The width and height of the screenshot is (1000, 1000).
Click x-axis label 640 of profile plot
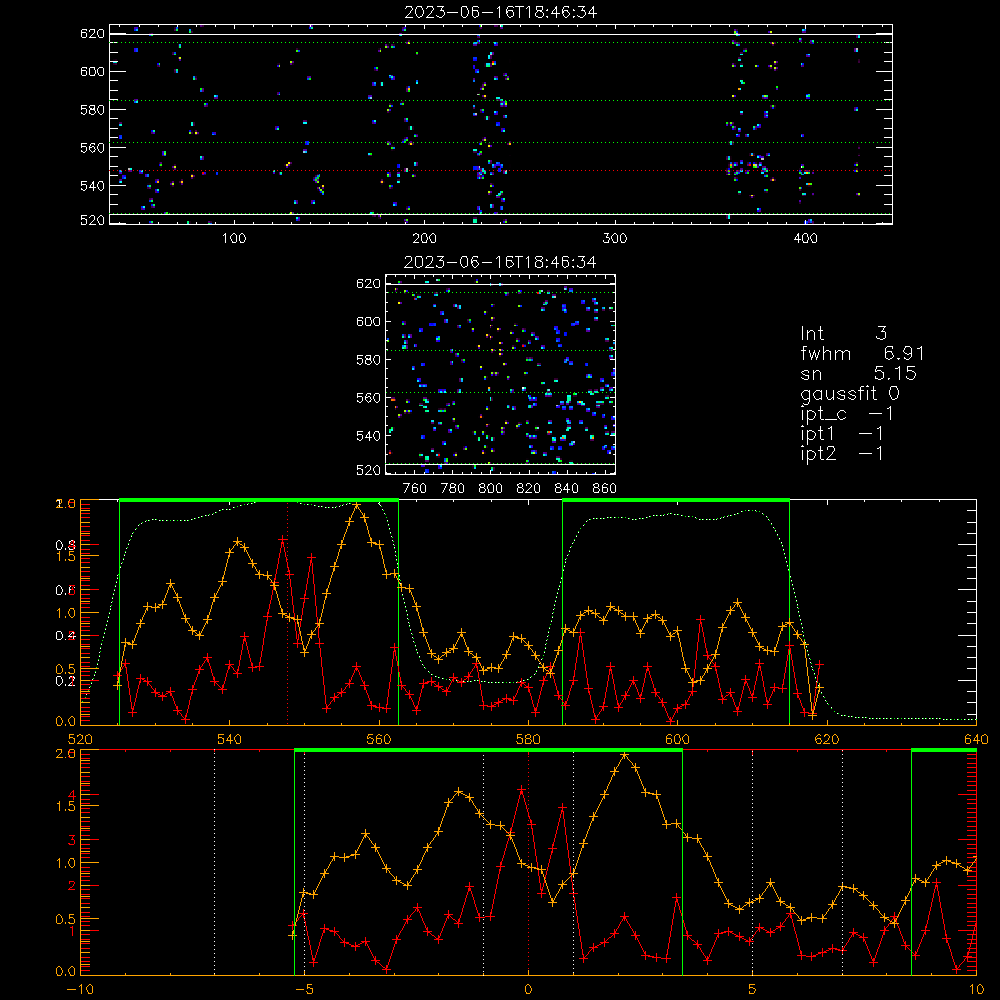point(976,739)
